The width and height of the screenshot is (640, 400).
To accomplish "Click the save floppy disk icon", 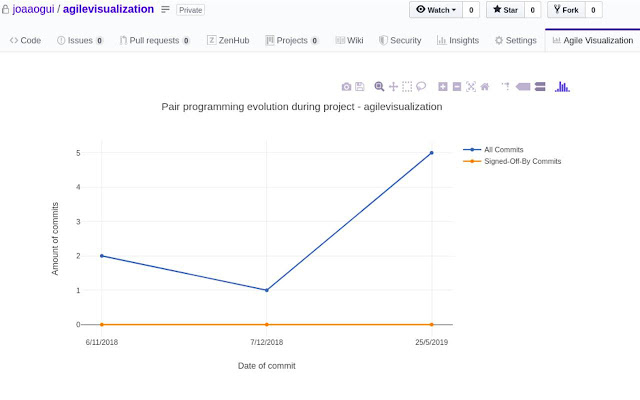I will click(360, 87).
